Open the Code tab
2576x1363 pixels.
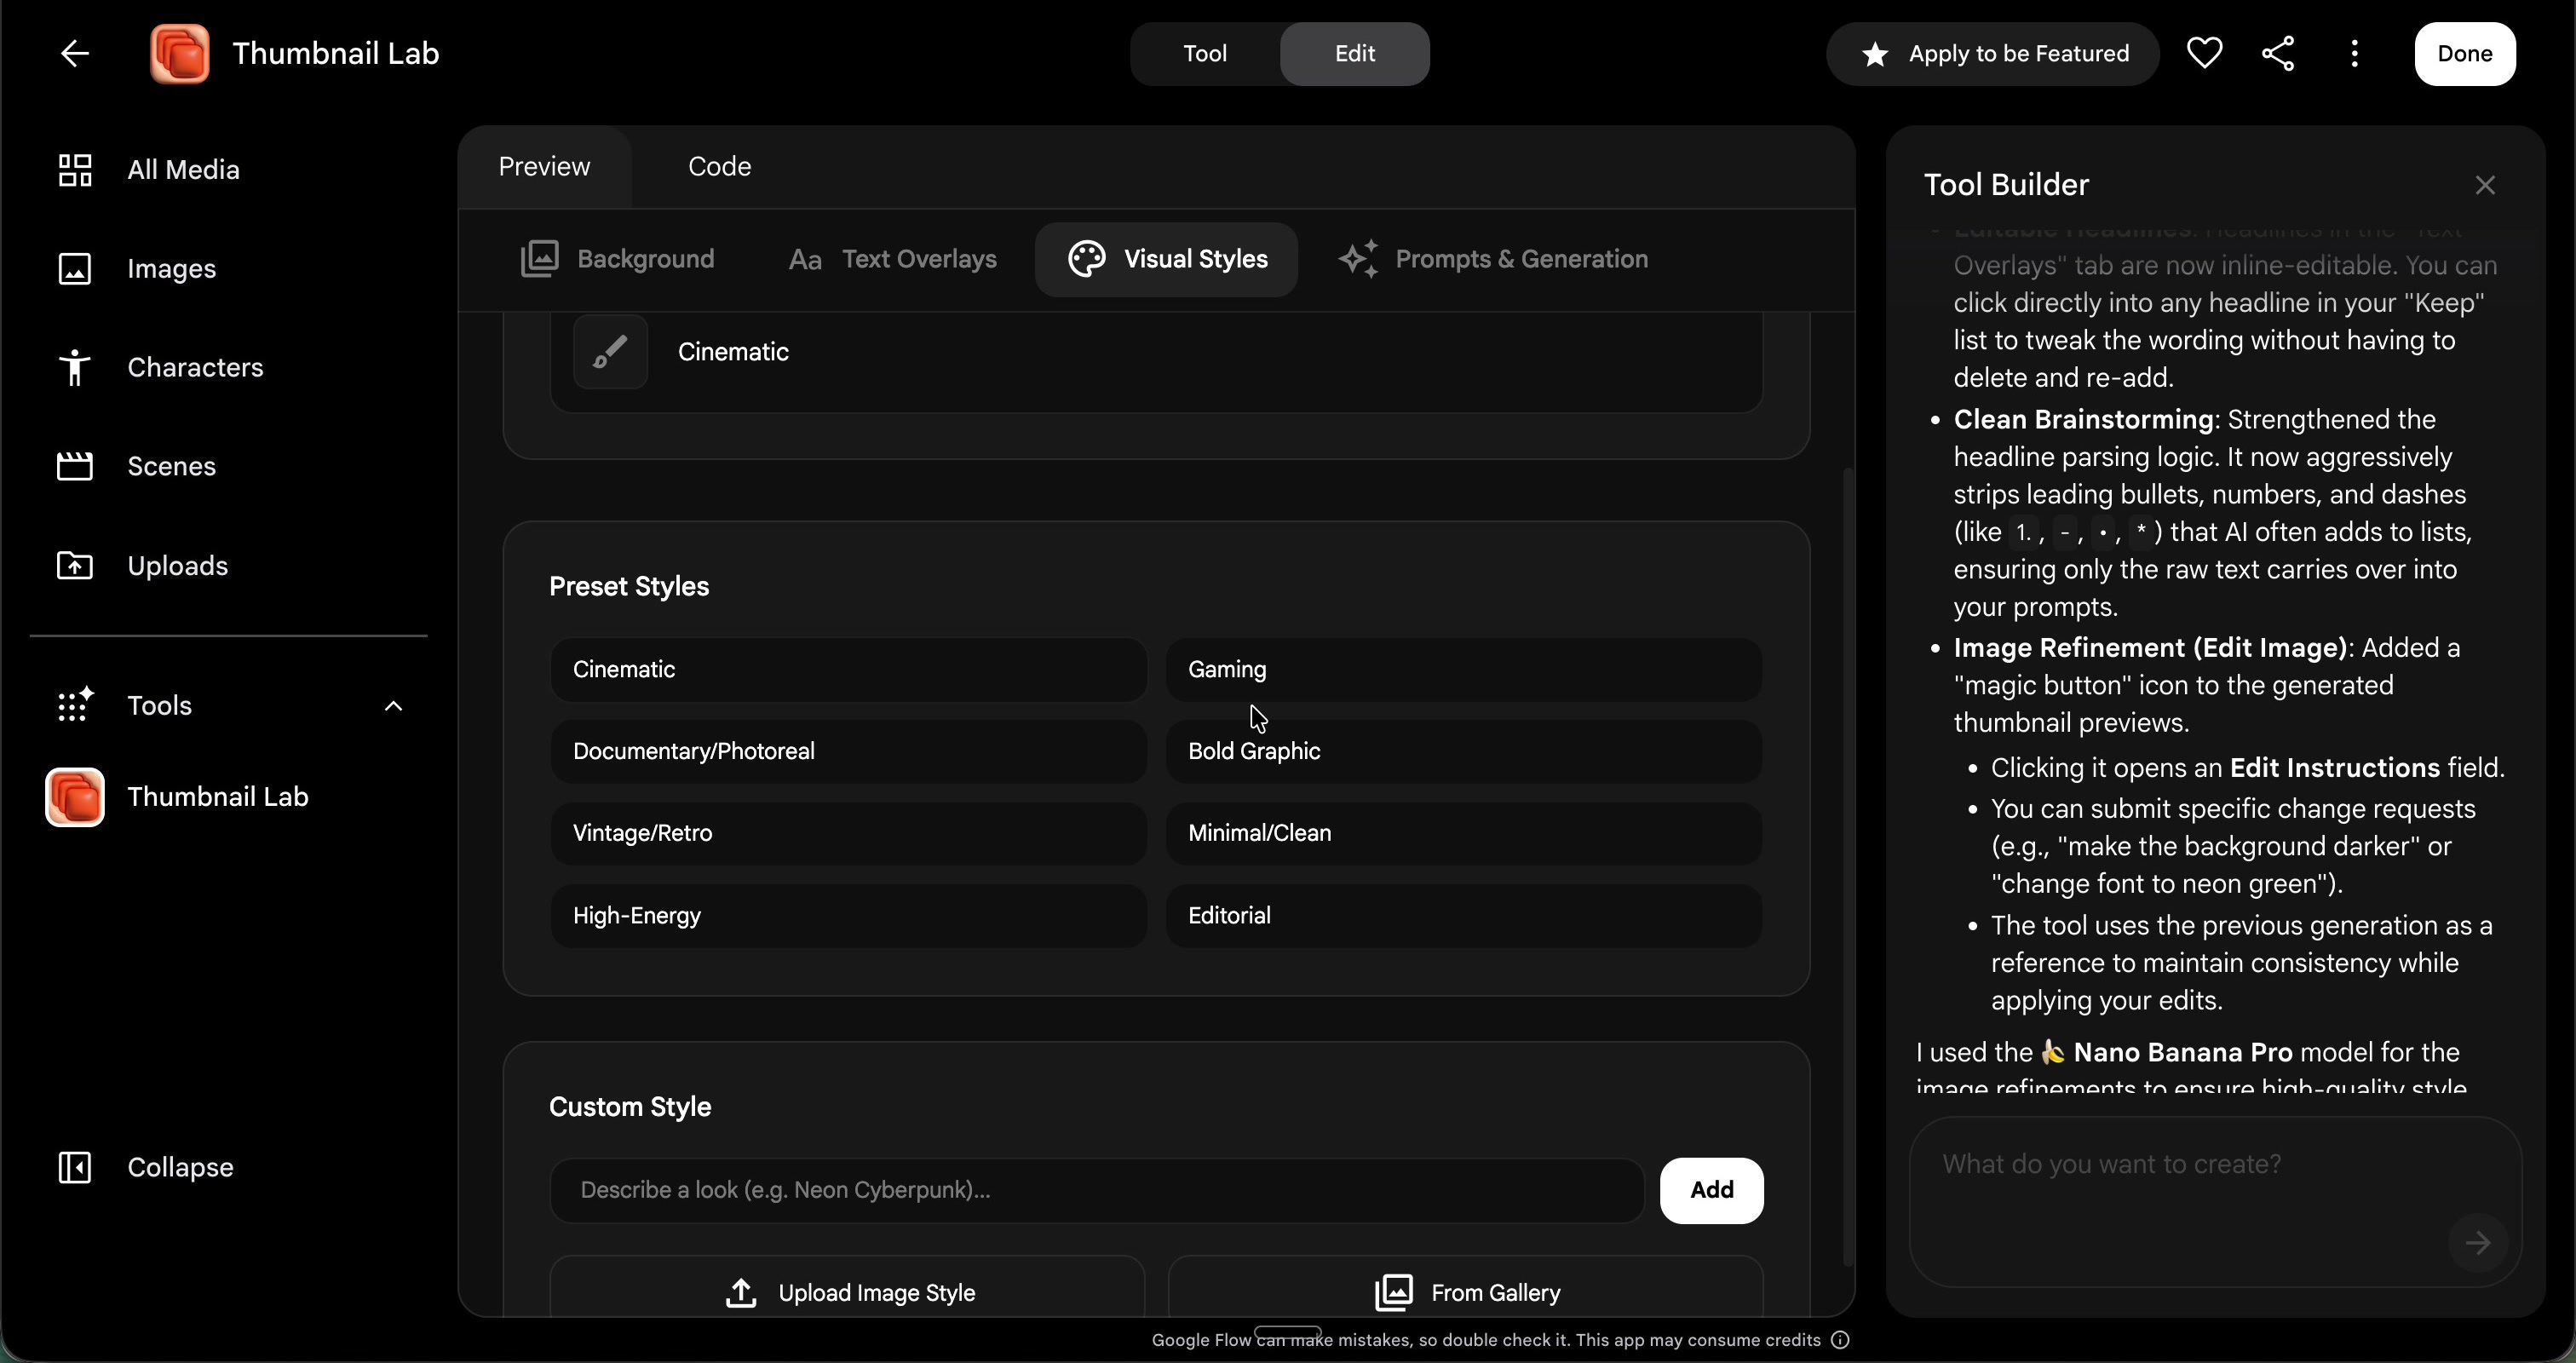720,167
